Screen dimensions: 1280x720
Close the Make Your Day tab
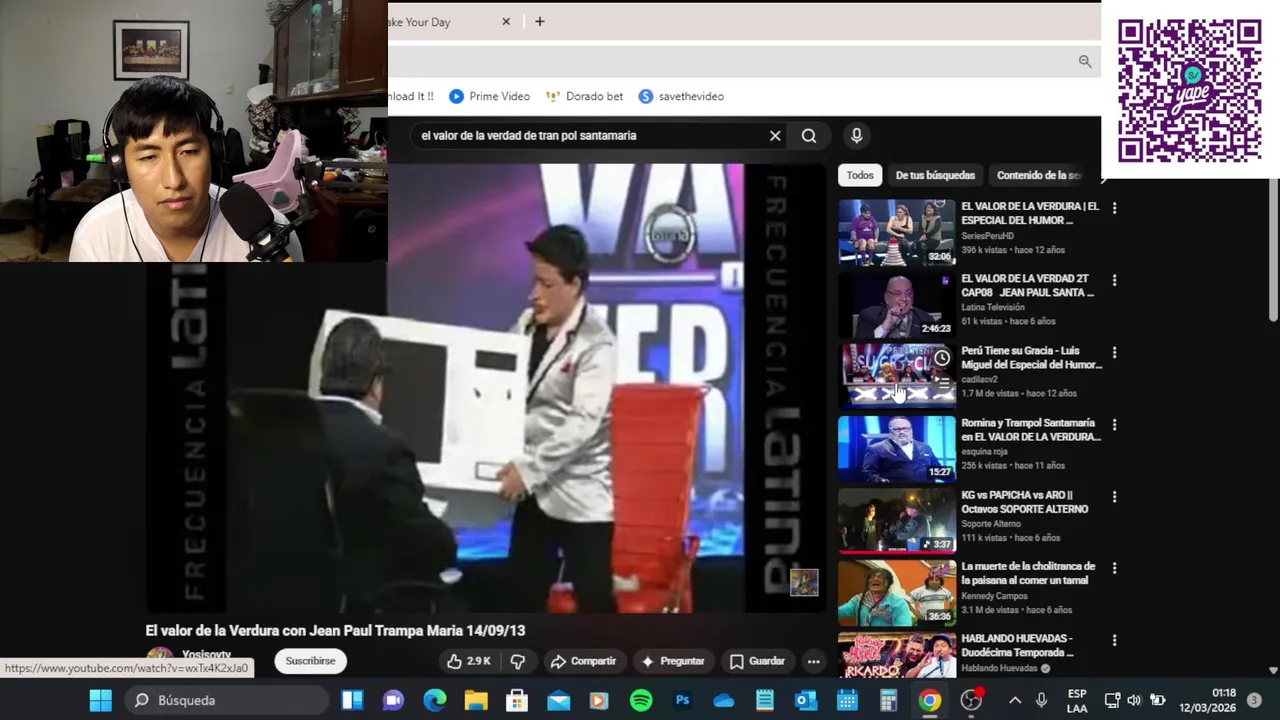tap(506, 21)
